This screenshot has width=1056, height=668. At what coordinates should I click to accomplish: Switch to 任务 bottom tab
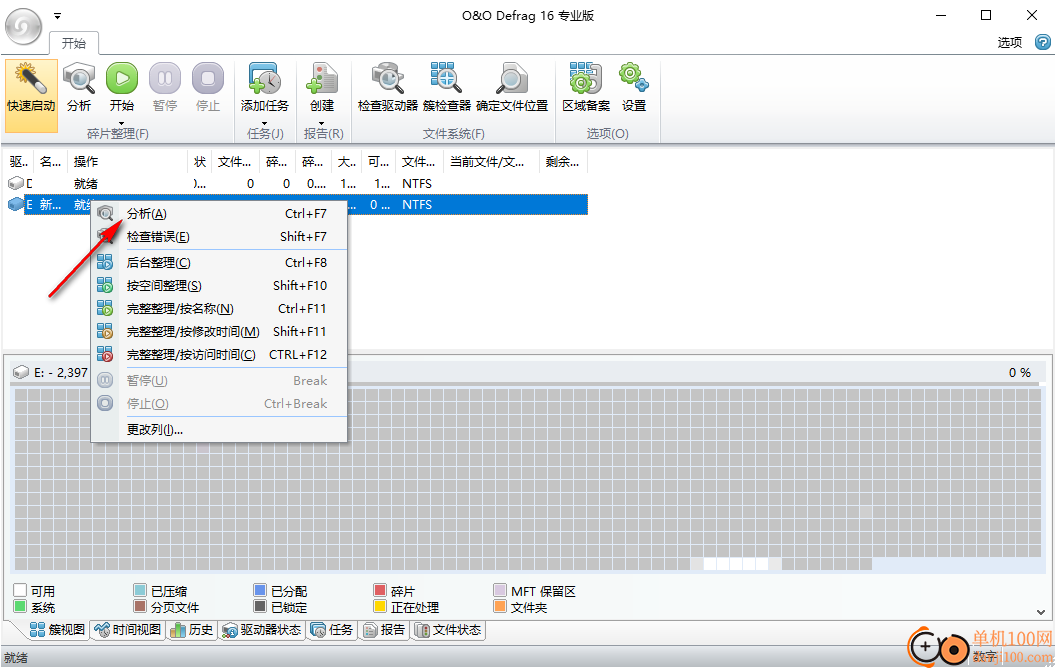pyautogui.click(x=332, y=630)
